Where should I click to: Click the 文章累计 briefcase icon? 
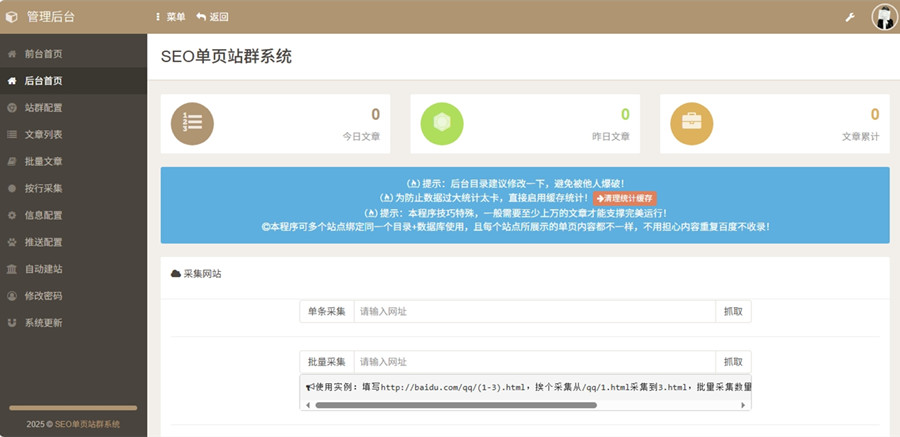point(691,123)
